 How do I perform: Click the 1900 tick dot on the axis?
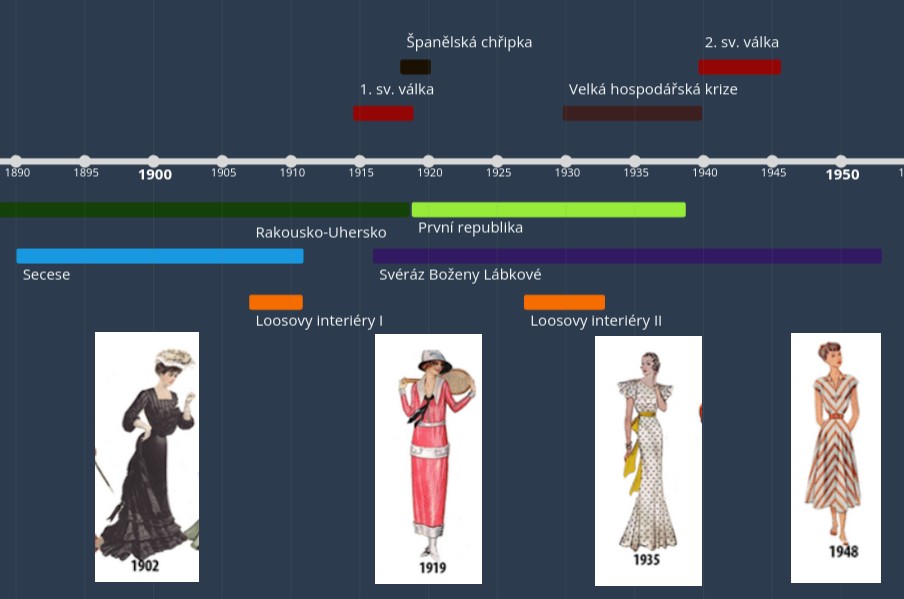pos(153,161)
